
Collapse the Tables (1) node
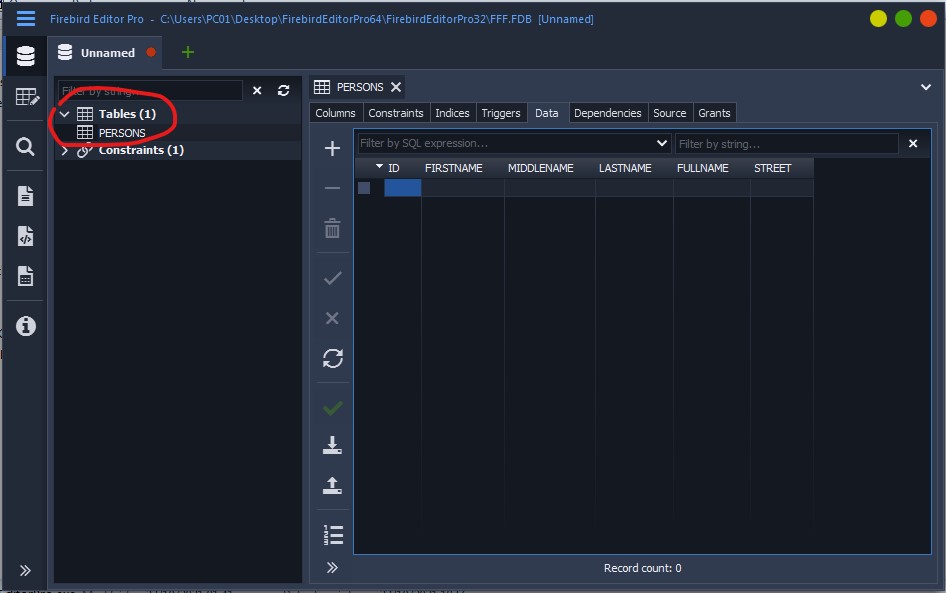[x=65, y=113]
